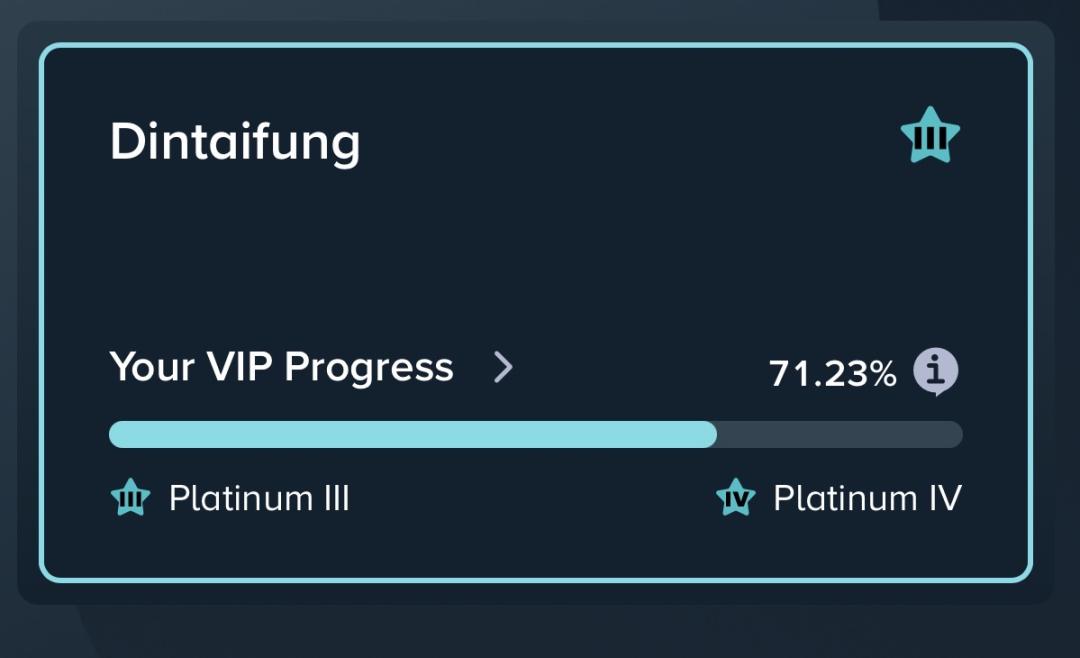The width and height of the screenshot is (1080, 658).
Task: Open the info icon next to 71.23%
Action: 935,372
